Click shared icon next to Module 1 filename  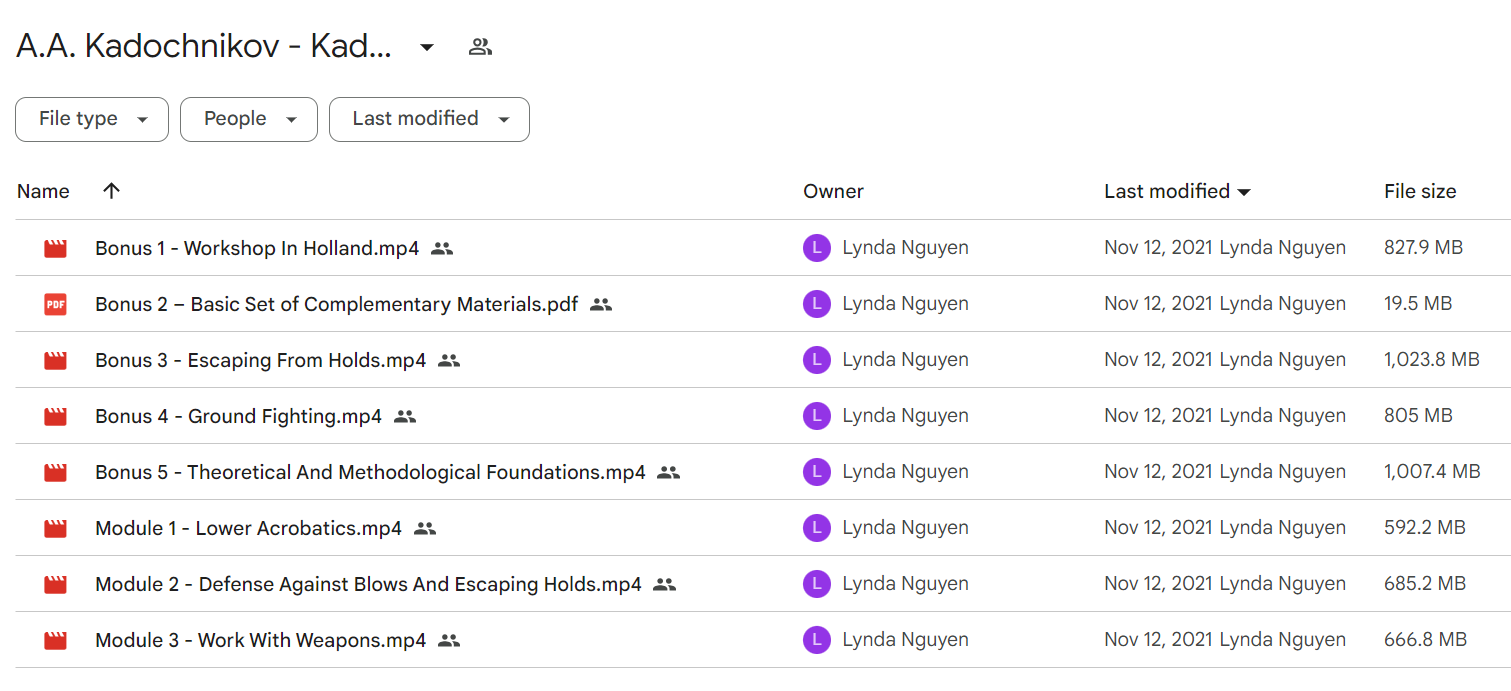[x=425, y=529]
